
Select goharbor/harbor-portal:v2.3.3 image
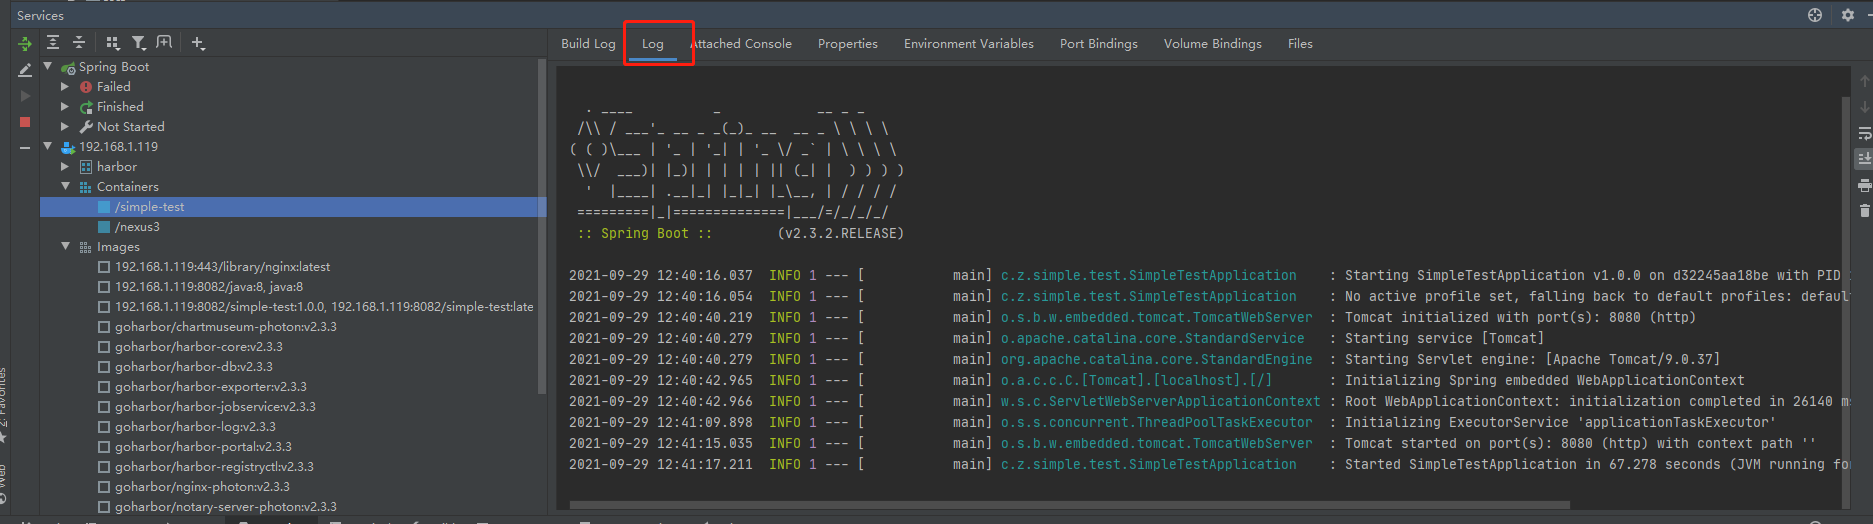click(x=203, y=447)
